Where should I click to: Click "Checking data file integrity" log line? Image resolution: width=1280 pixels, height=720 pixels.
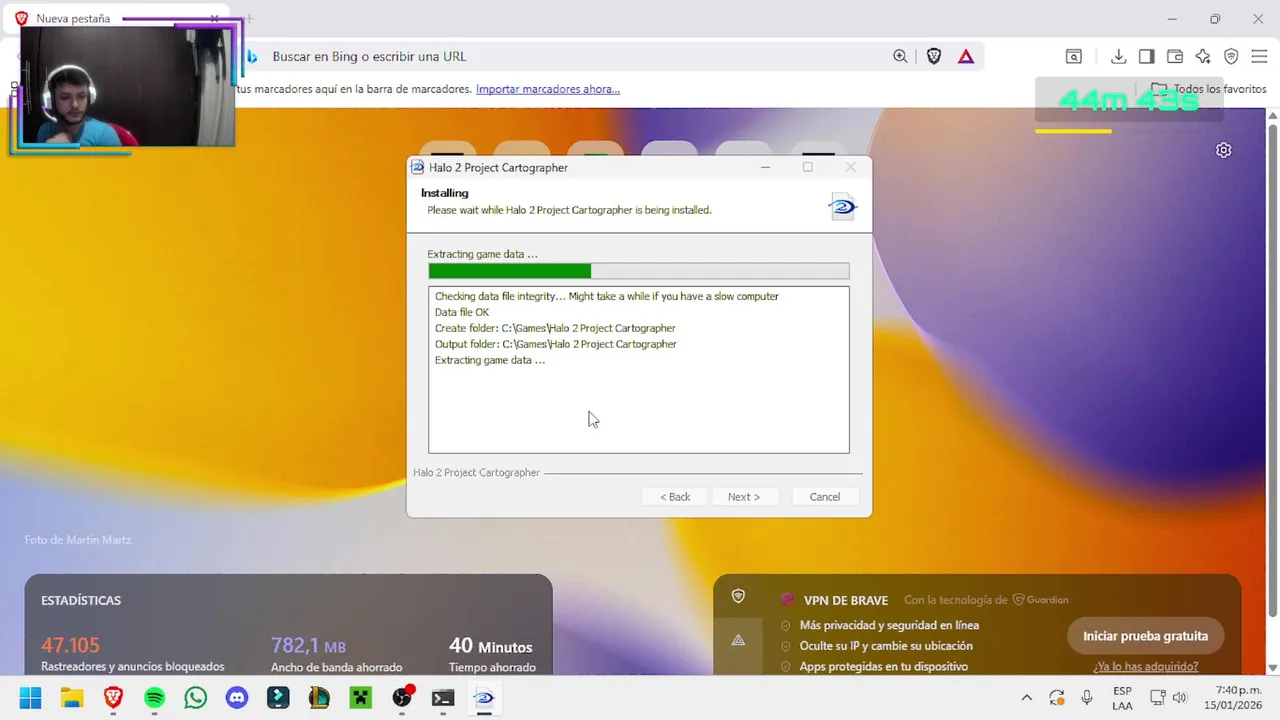(x=606, y=296)
